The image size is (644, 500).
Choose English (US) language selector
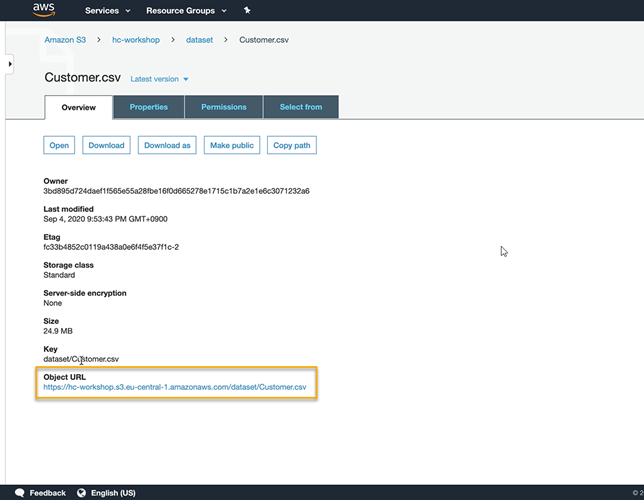point(113,493)
